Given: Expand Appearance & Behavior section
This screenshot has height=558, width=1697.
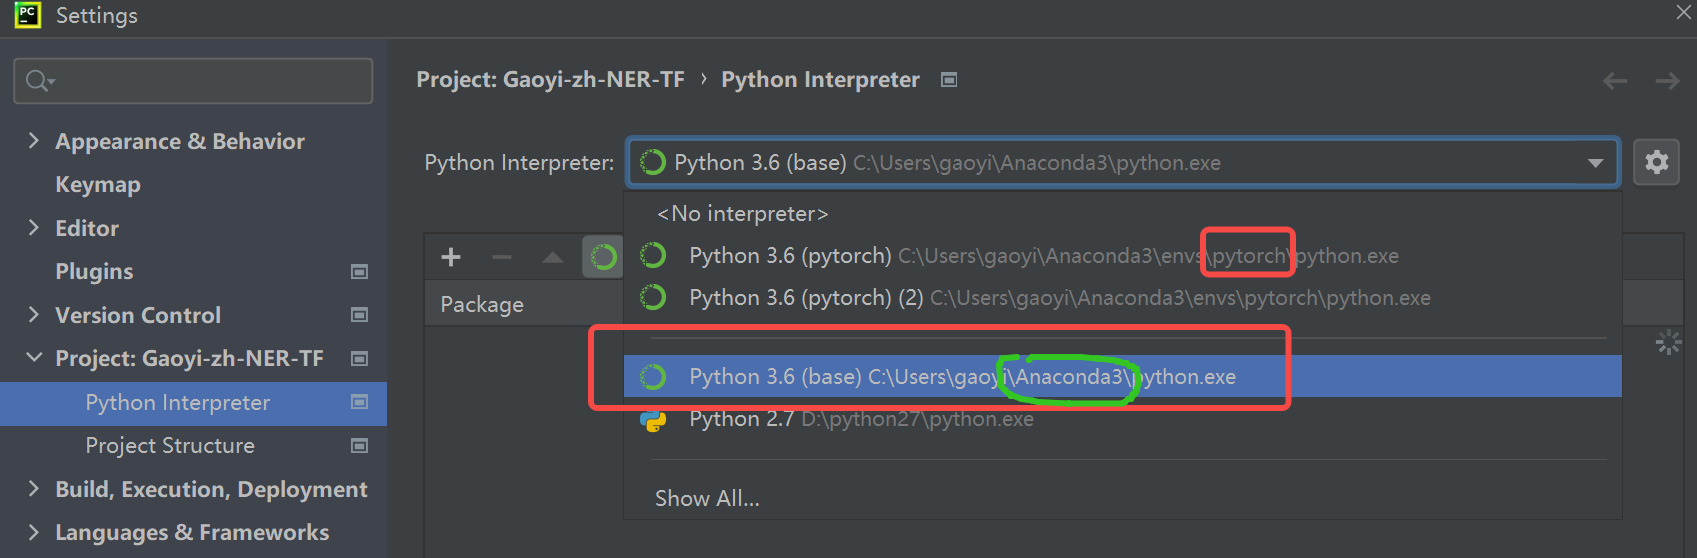Looking at the screenshot, I should click(33, 141).
